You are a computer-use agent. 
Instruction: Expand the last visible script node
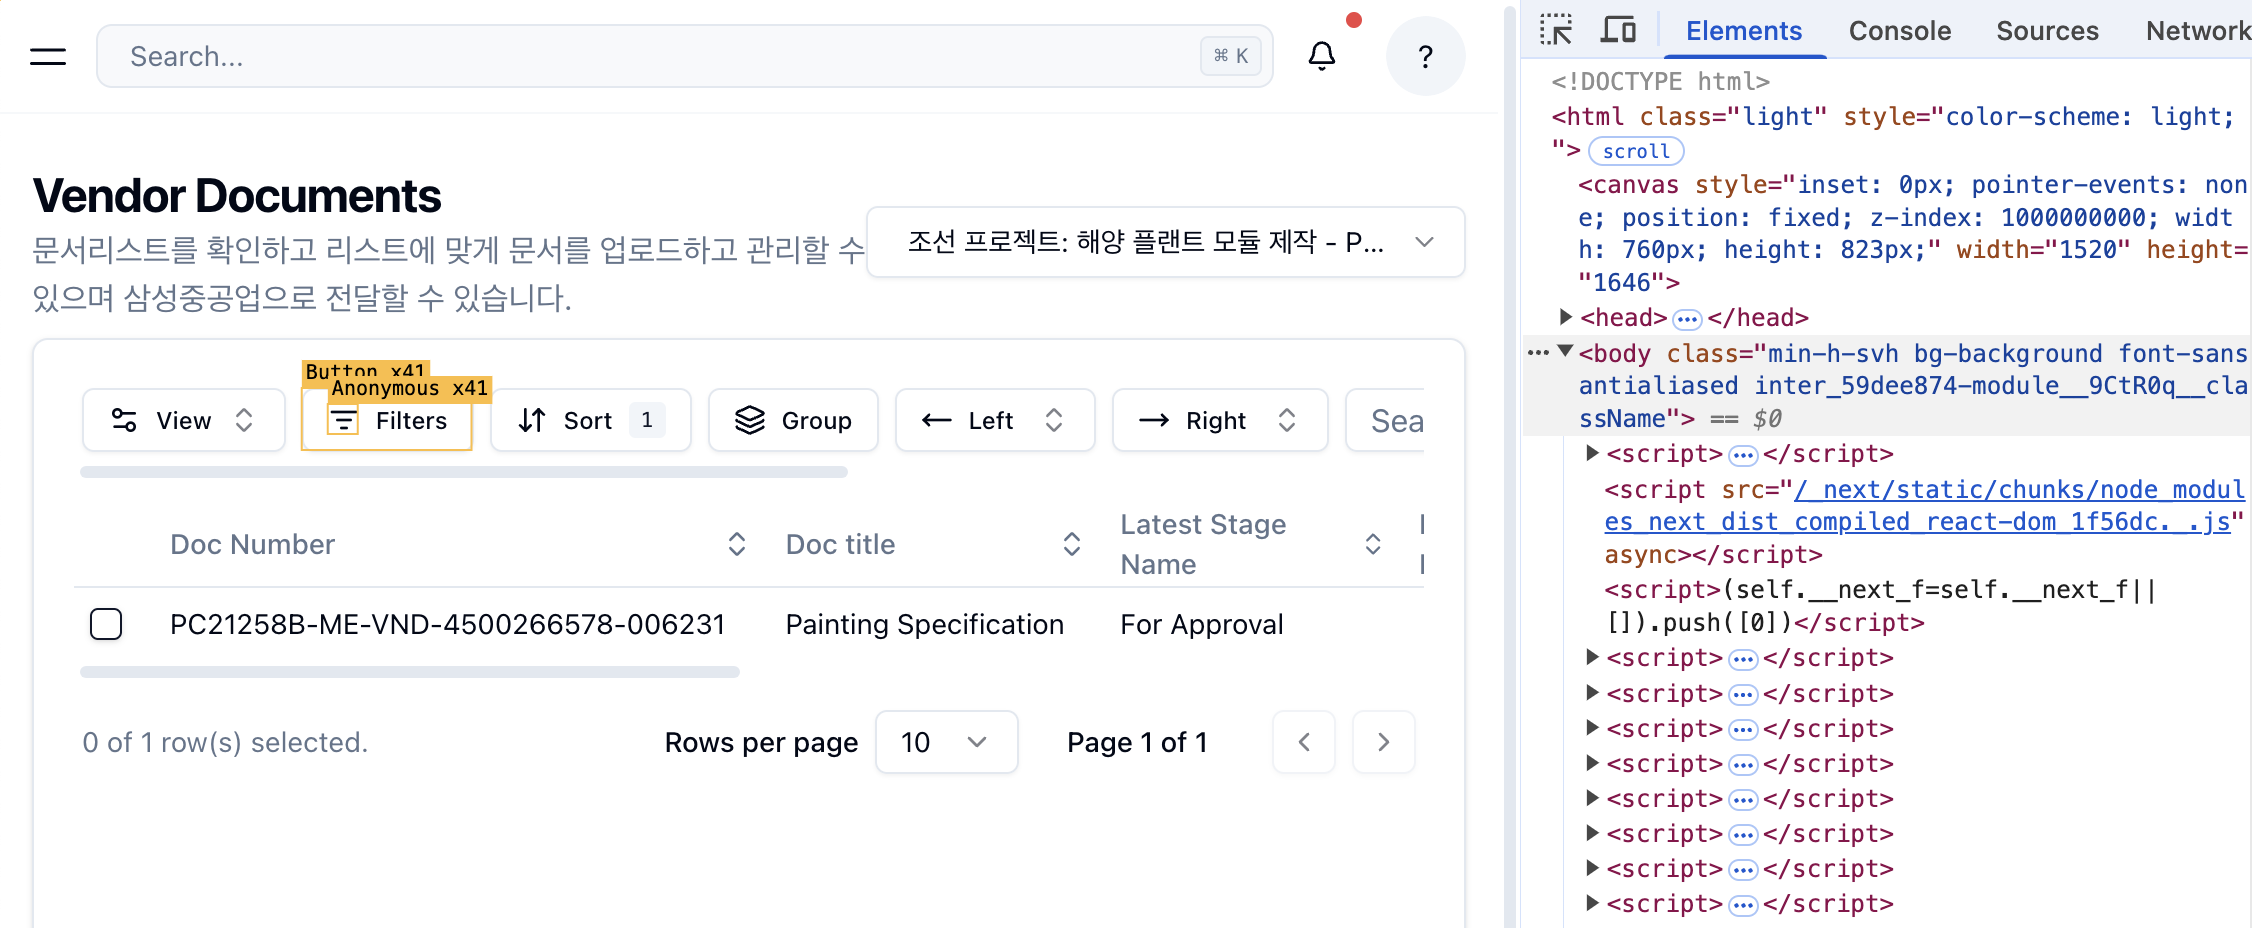tap(1592, 903)
